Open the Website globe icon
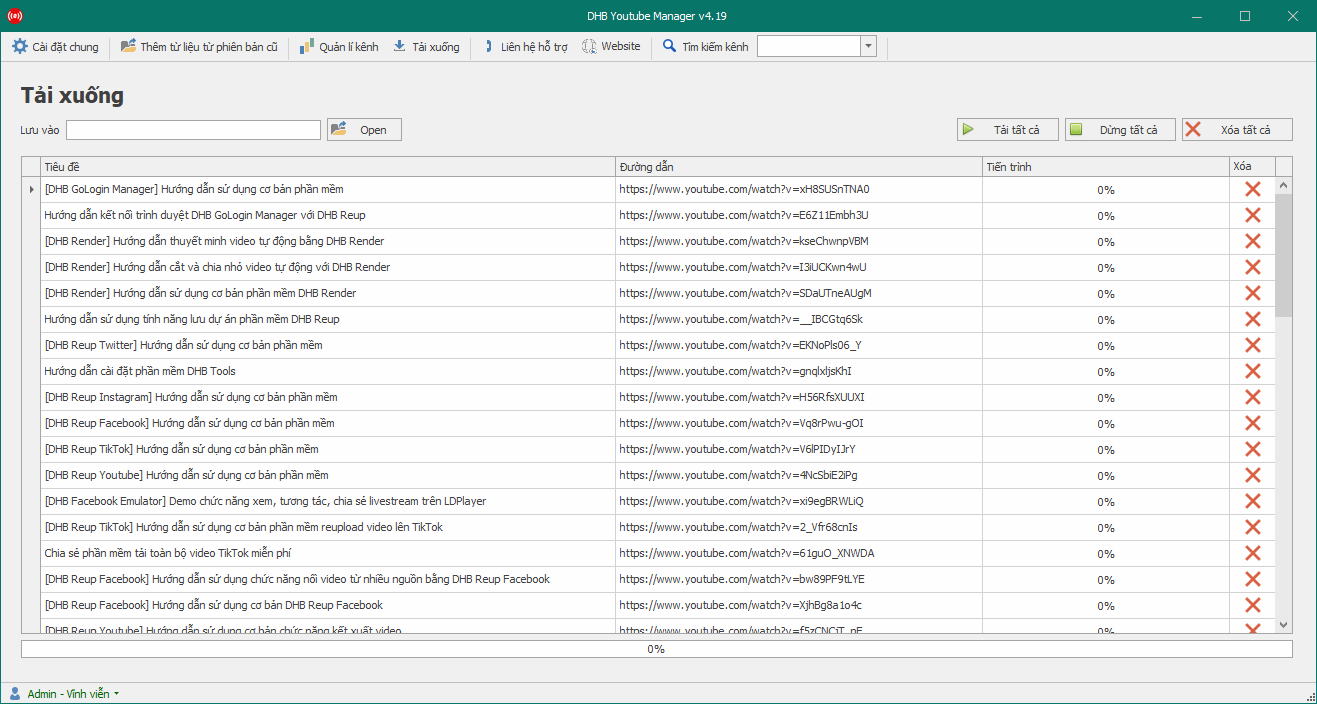 click(589, 47)
